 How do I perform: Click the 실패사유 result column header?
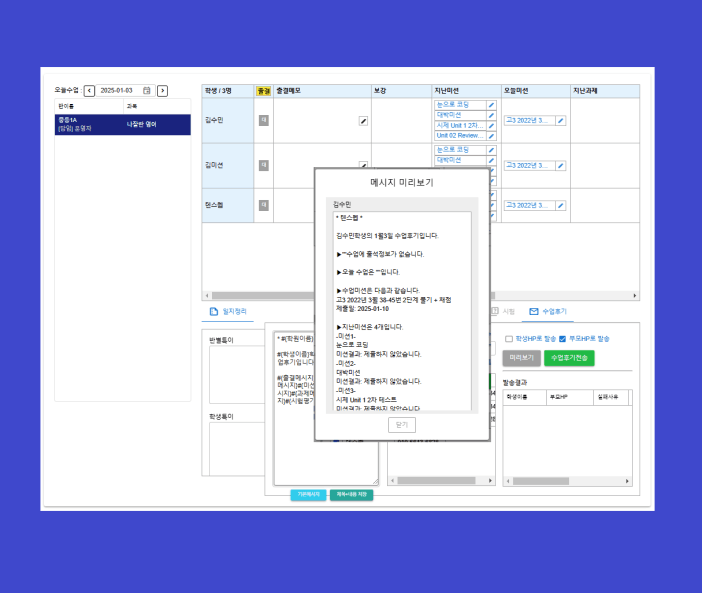(x=611, y=397)
